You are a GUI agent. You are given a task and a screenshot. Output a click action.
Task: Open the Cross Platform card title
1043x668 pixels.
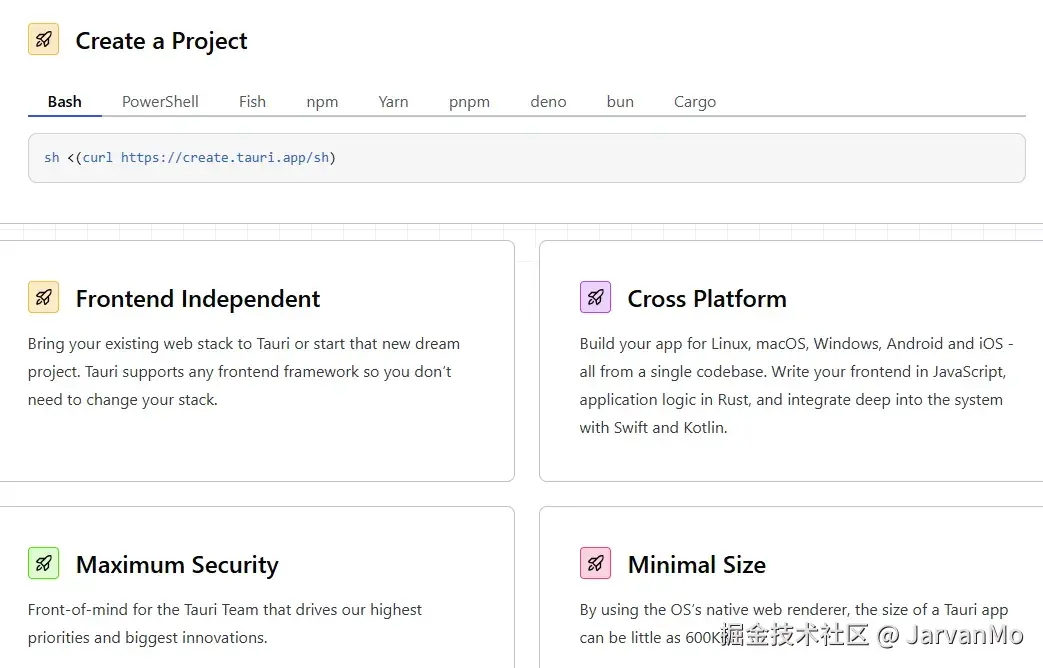[707, 299]
